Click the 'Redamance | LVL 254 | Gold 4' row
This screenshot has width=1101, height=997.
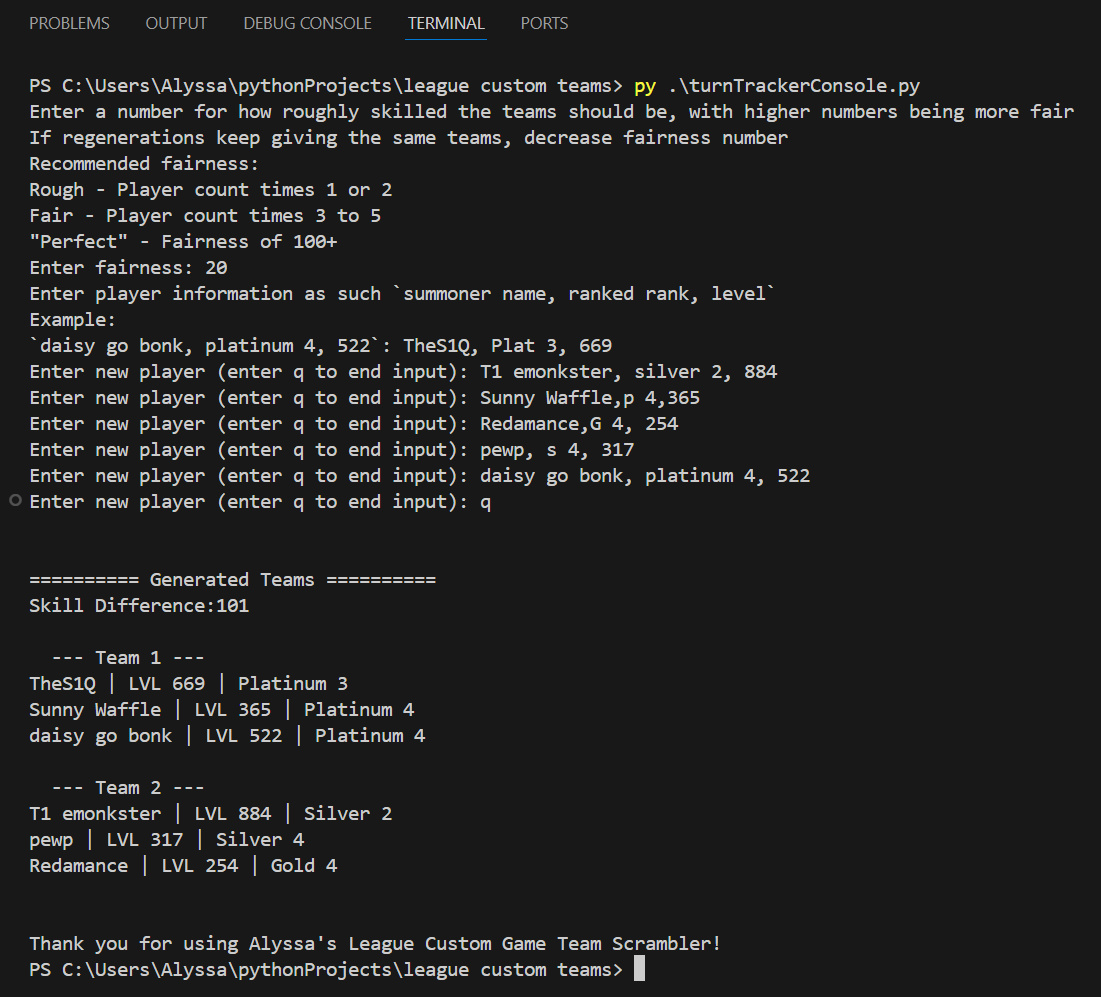point(183,865)
